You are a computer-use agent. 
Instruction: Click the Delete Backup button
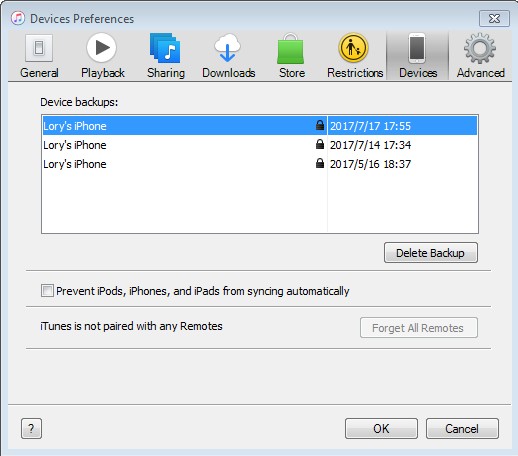[x=431, y=253]
